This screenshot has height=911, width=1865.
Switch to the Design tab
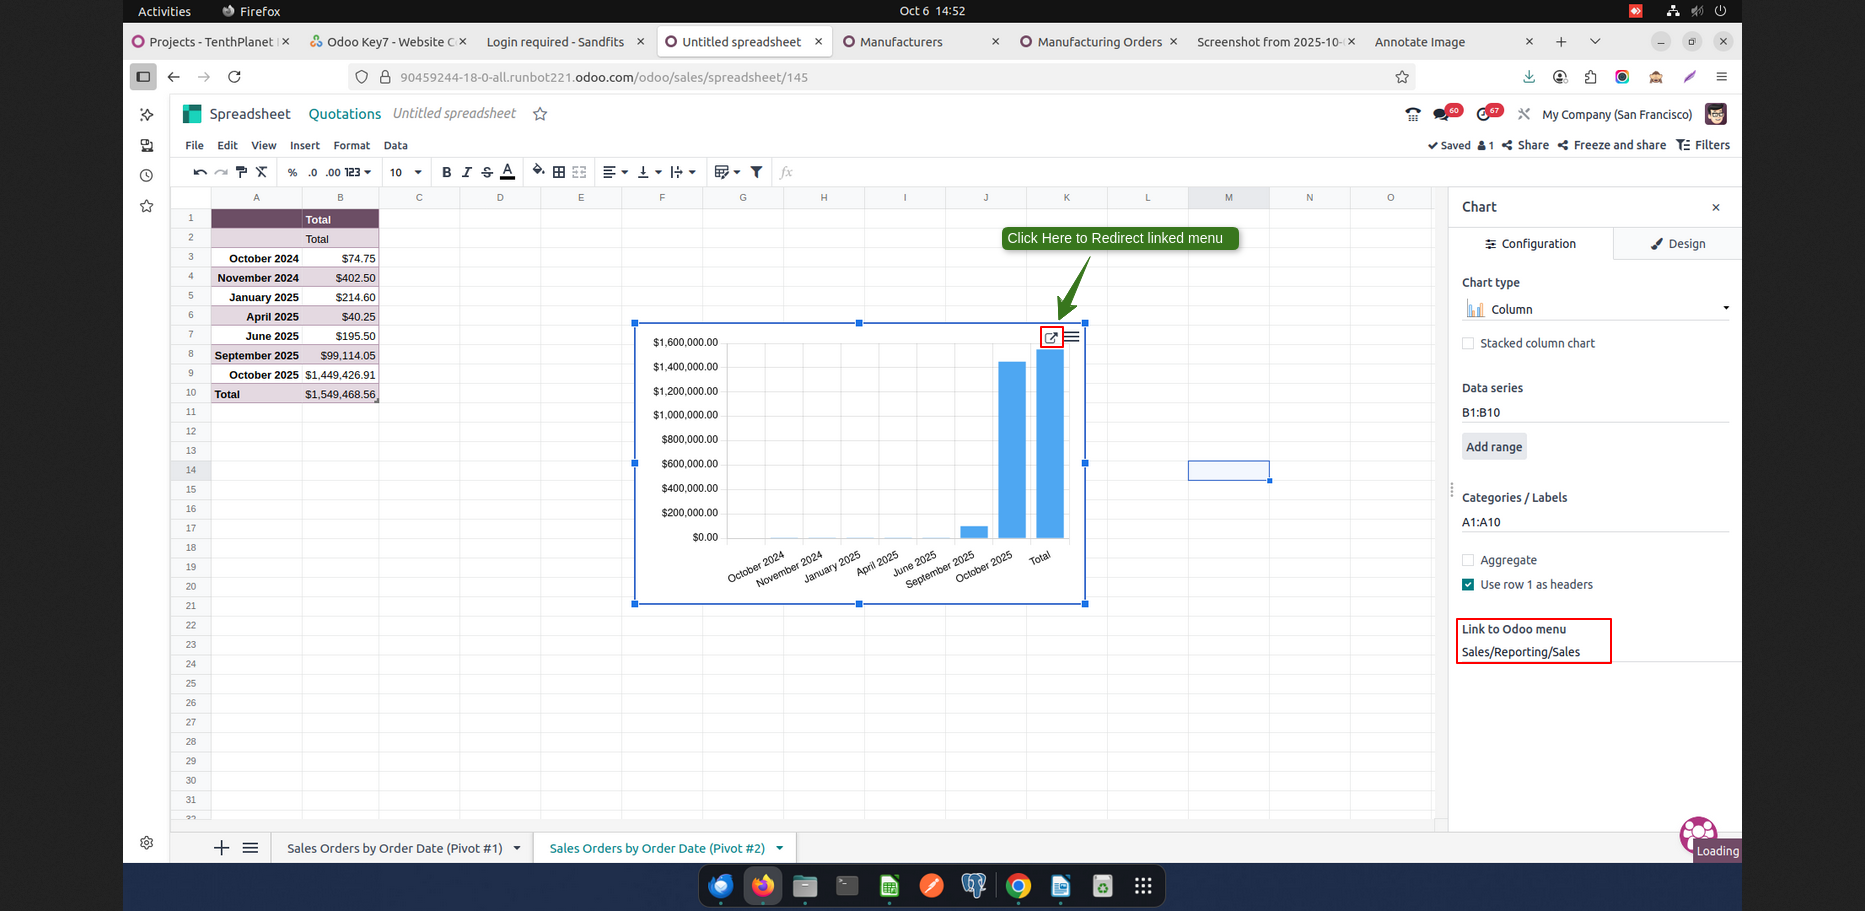1677,244
